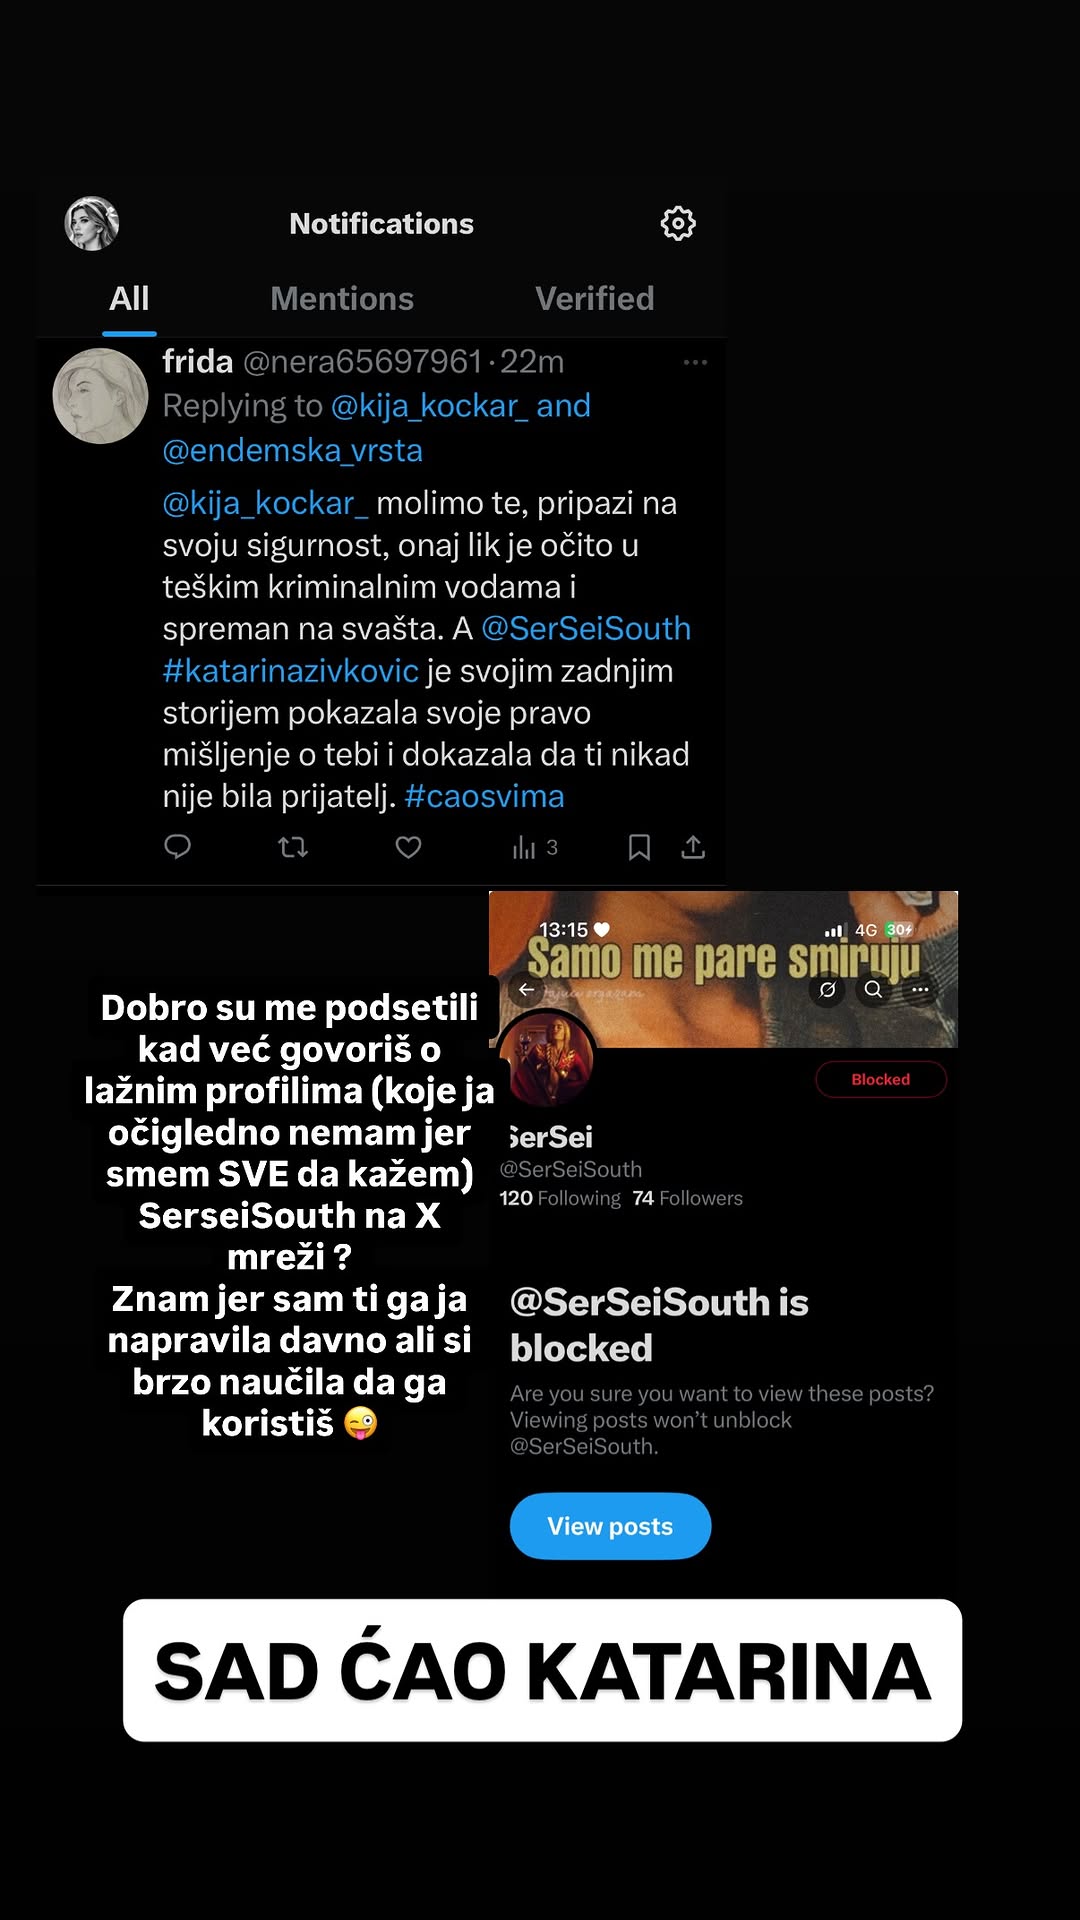This screenshot has width=1080, height=1920.
Task: Expand more options dots on frida's tweet
Action: coord(695,362)
